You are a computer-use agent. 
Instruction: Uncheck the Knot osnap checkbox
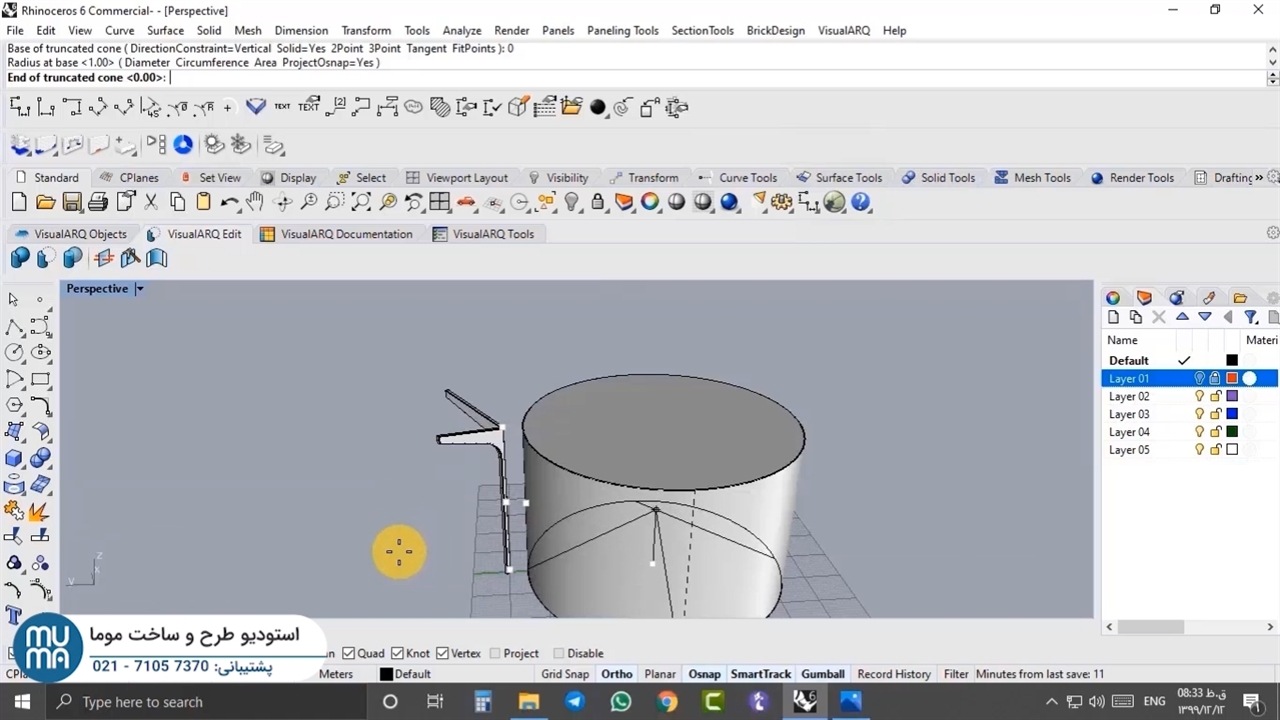point(397,653)
